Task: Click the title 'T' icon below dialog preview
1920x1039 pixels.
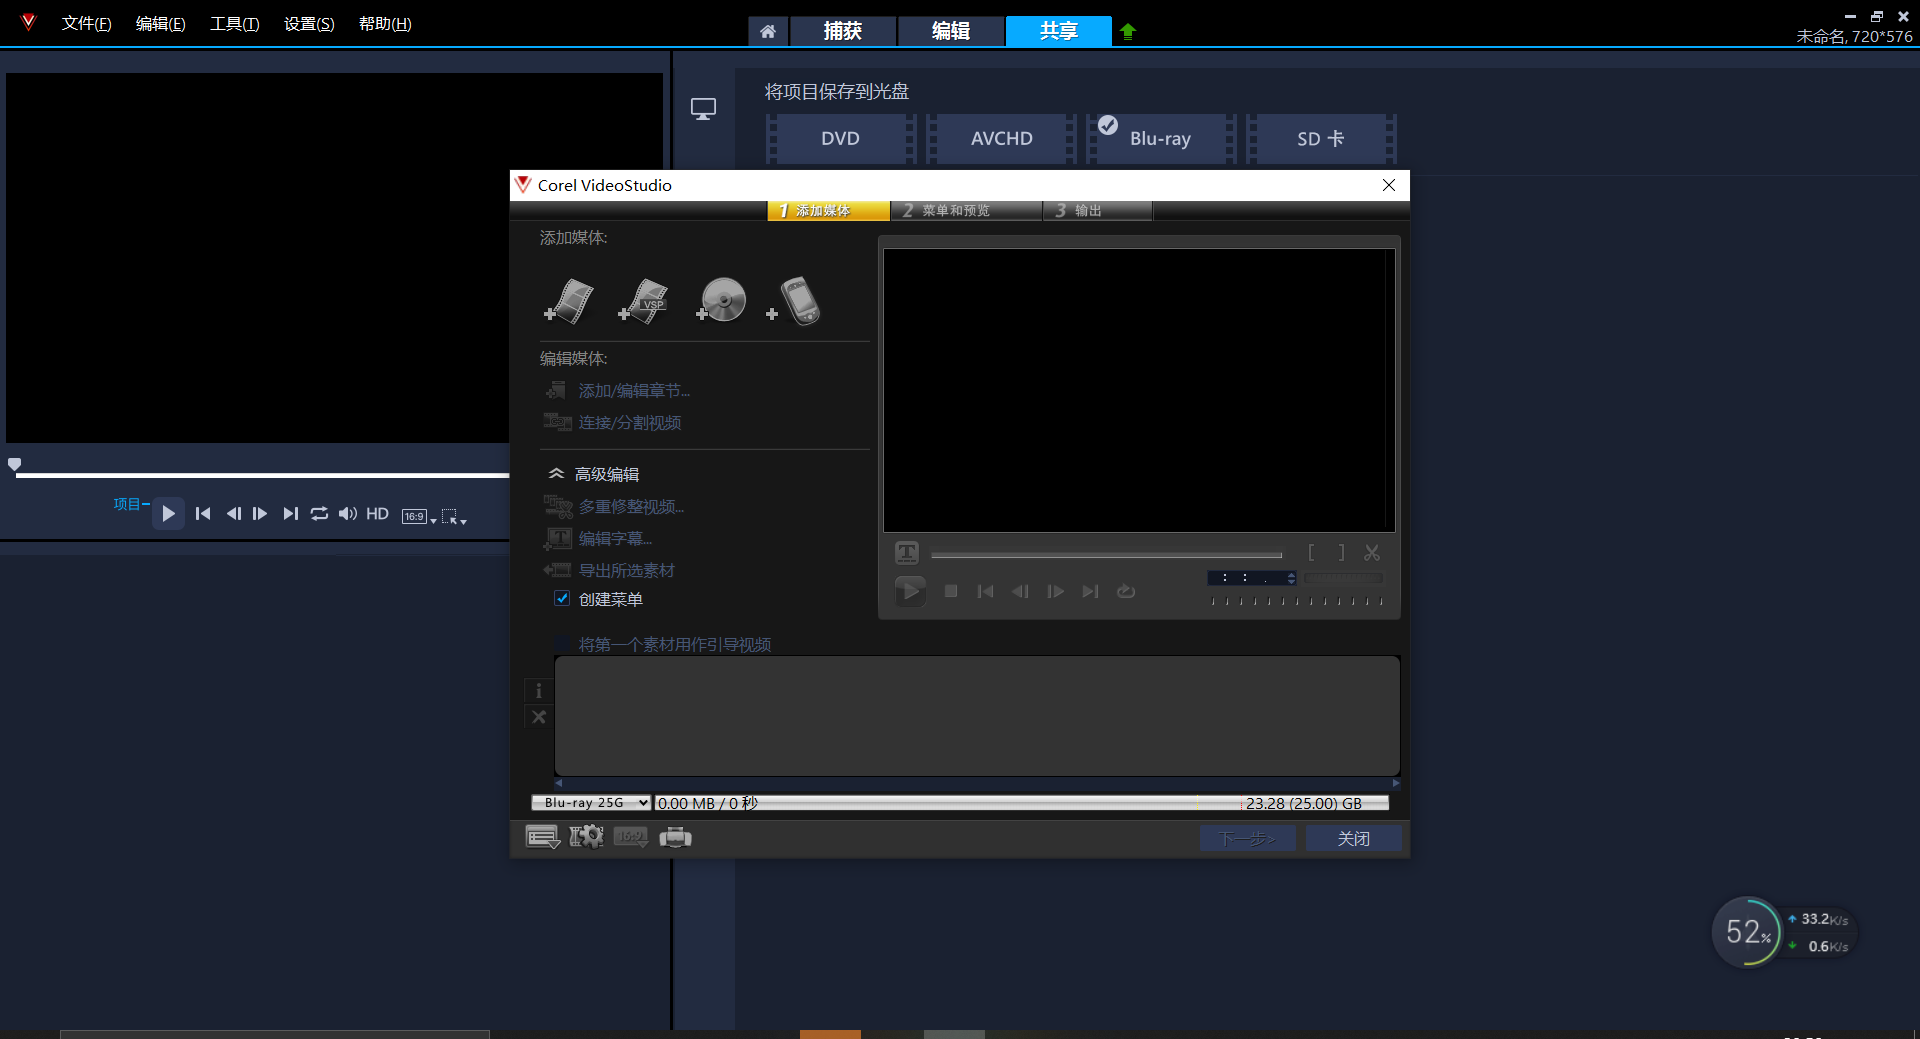Action: click(907, 552)
